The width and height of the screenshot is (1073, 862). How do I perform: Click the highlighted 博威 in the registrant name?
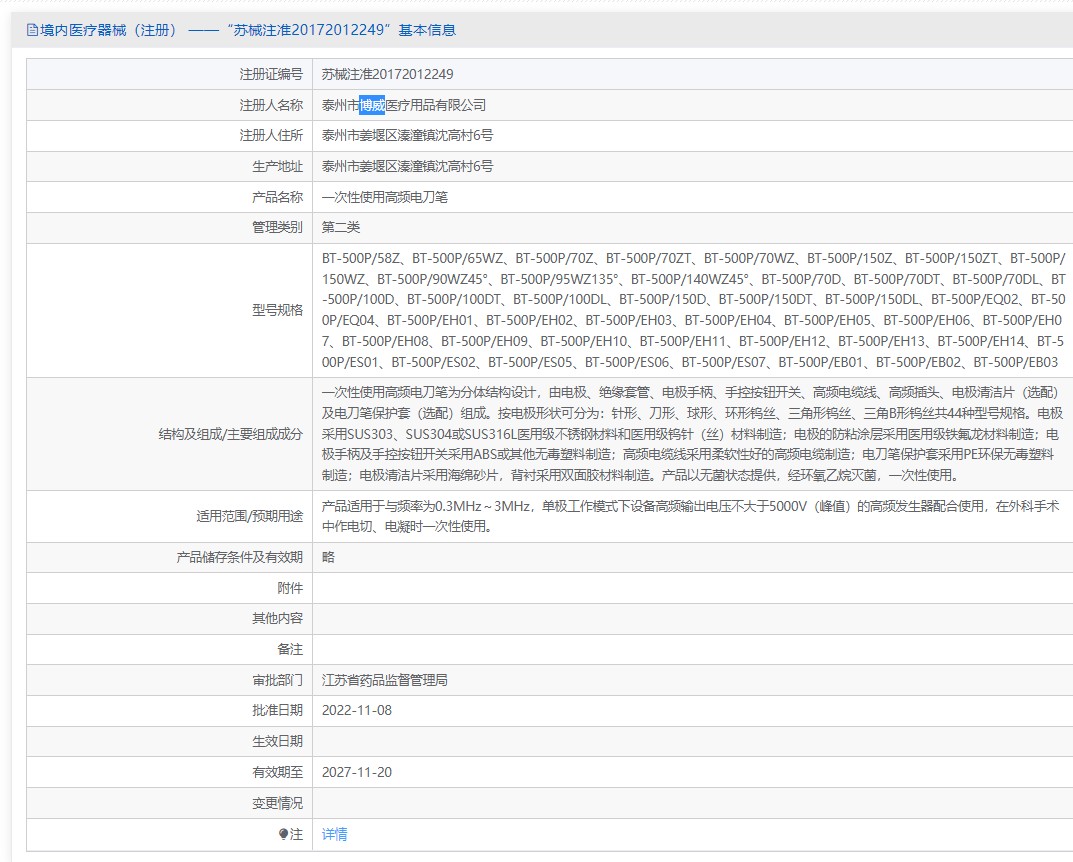pyautogui.click(x=372, y=105)
